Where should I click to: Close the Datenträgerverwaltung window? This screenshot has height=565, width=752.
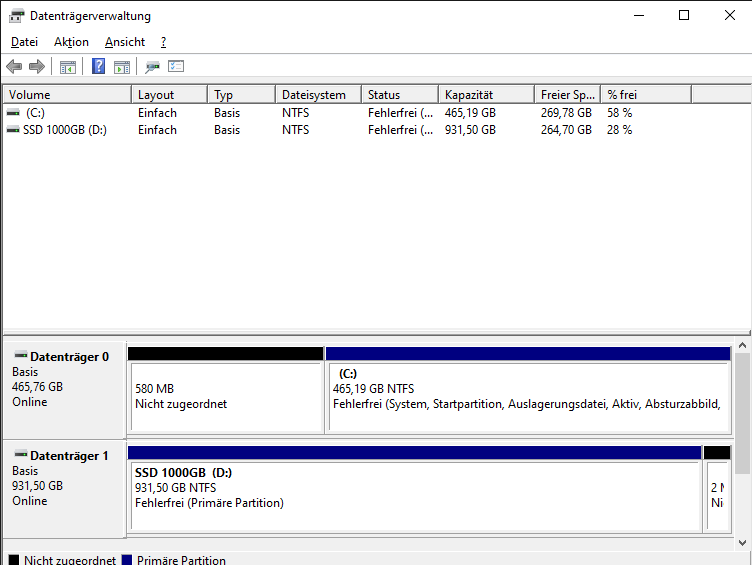coord(729,15)
